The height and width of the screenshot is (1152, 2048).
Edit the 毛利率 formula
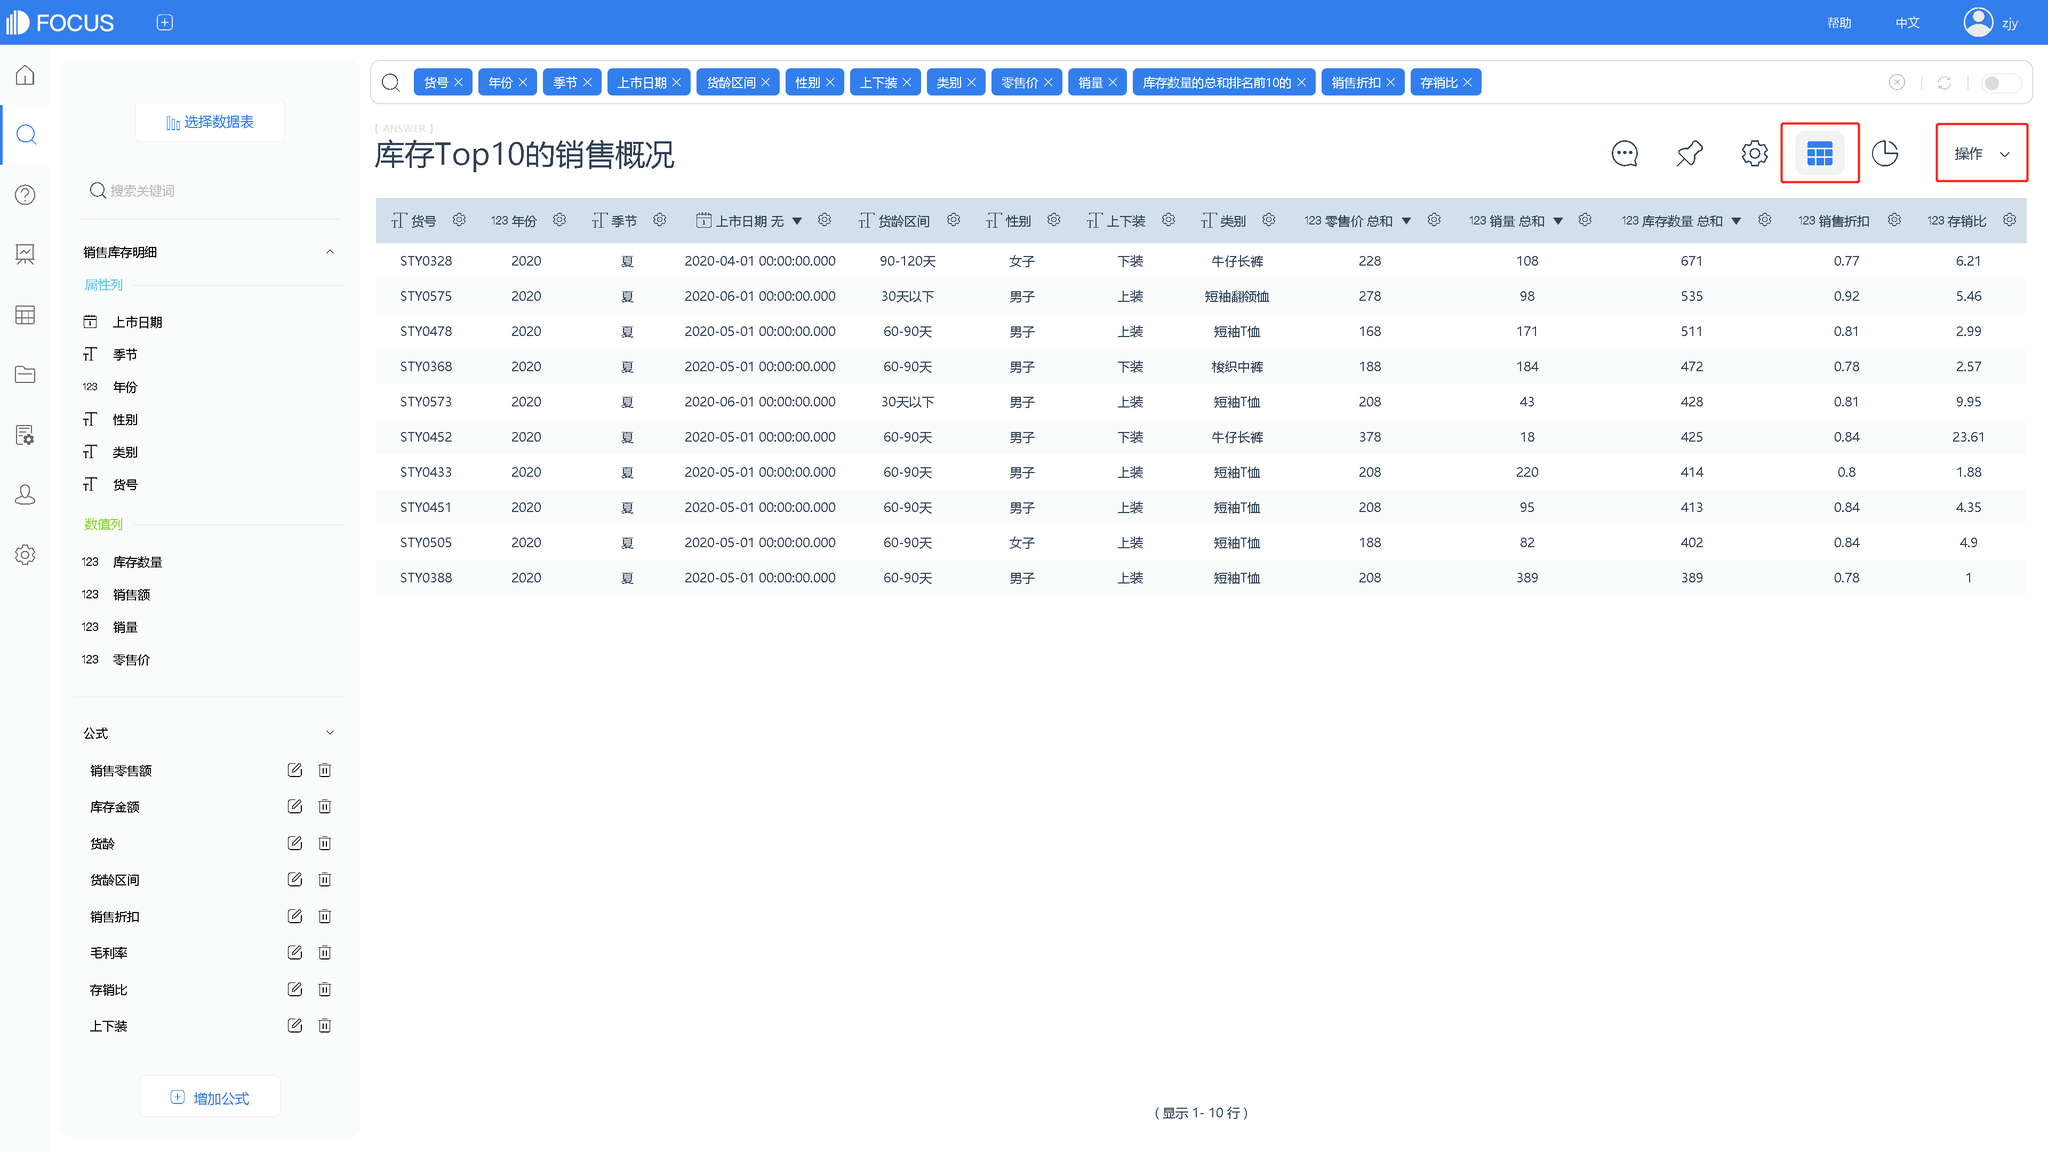pyautogui.click(x=294, y=953)
